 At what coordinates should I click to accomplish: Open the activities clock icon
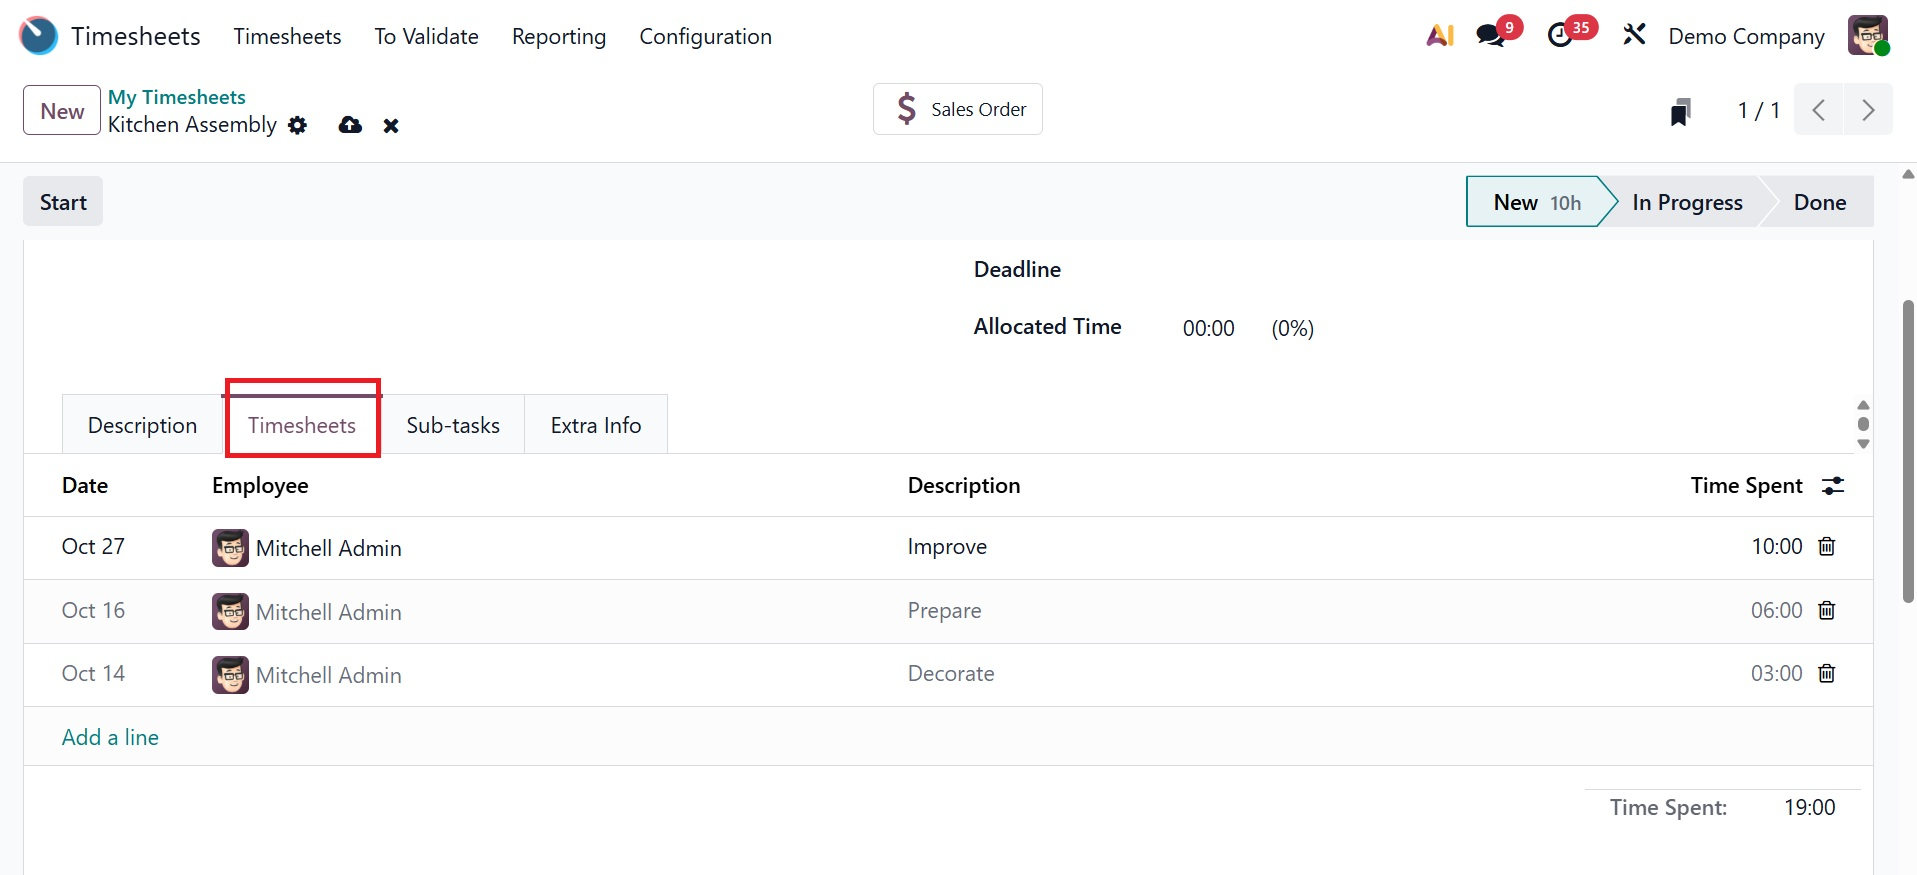tap(1560, 36)
